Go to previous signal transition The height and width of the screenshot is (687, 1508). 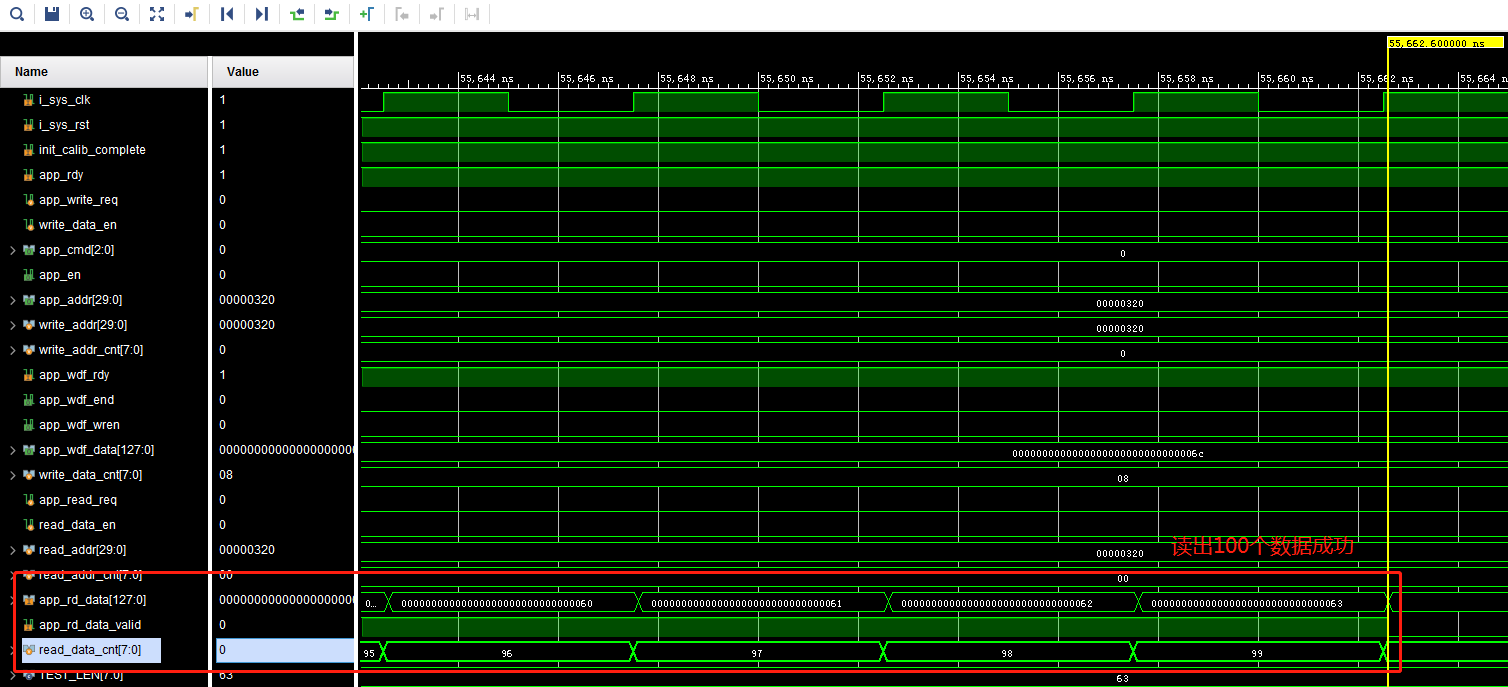(x=296, y=14)
